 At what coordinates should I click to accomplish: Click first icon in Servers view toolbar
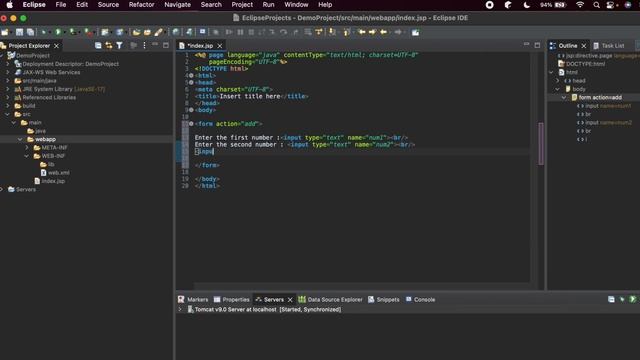click(611, 300)
